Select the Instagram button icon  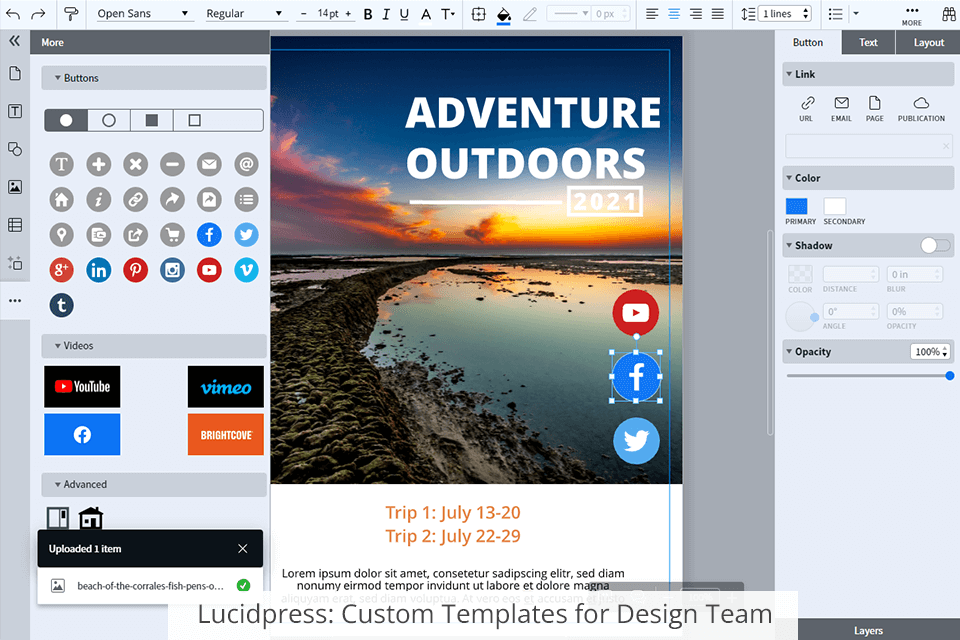coord(173,270)
